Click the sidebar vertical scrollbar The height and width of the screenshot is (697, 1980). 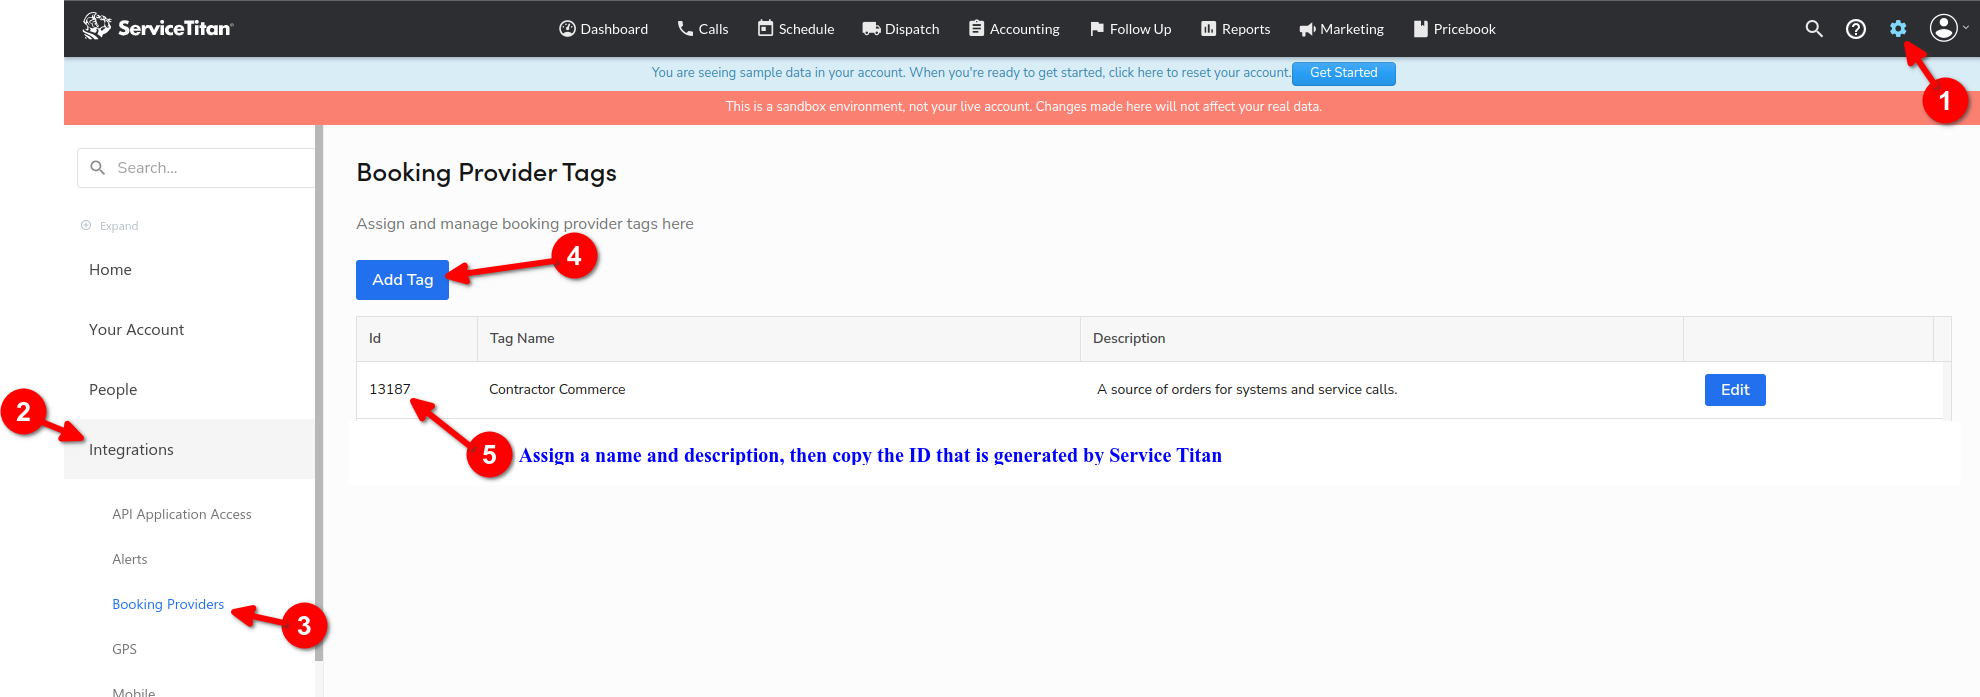point(319,392)
